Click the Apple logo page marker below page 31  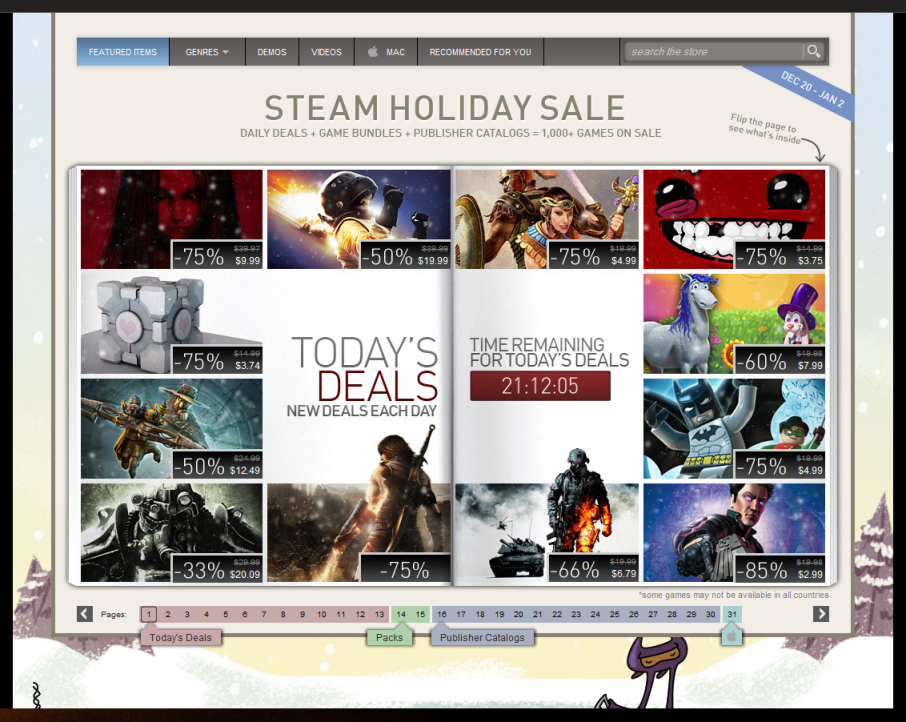(x=732, y=637)
